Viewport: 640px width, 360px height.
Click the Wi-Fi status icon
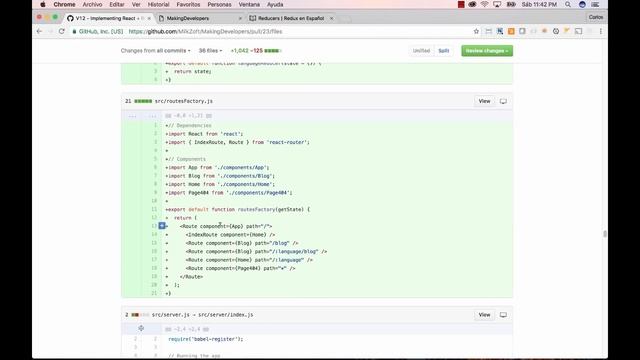click(484, 4)
